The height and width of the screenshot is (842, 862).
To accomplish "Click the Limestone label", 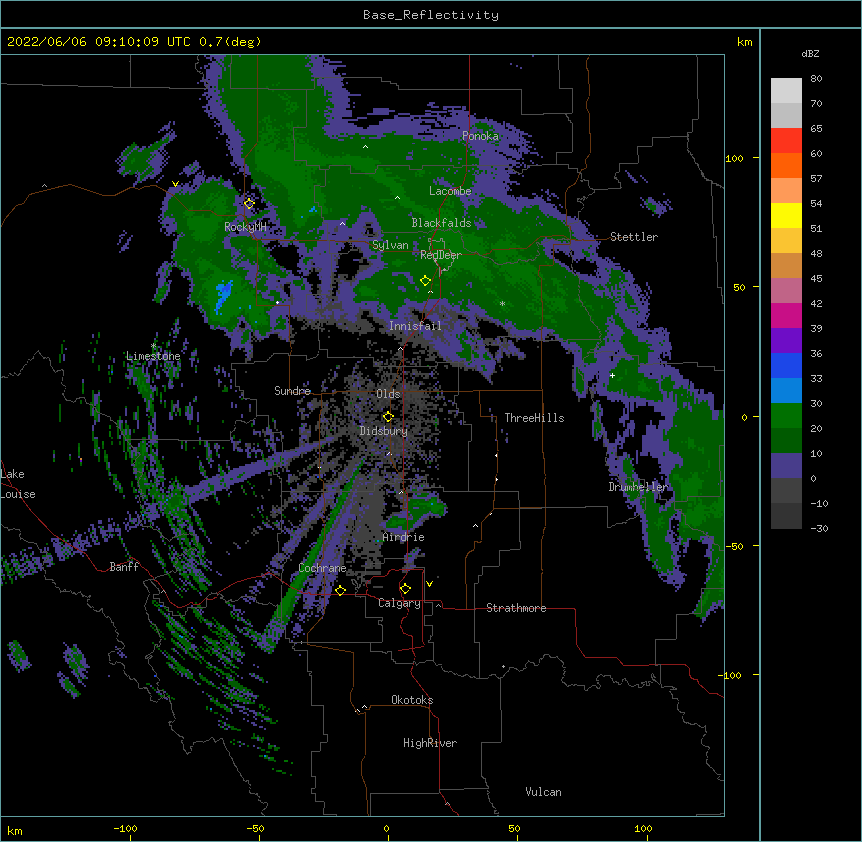I will click(153, 356).
